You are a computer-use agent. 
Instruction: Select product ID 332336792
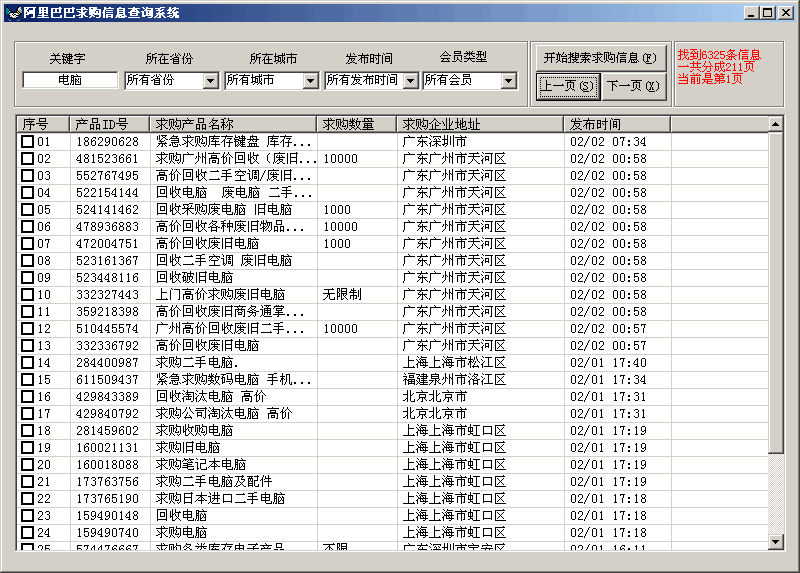click(107, 345)
